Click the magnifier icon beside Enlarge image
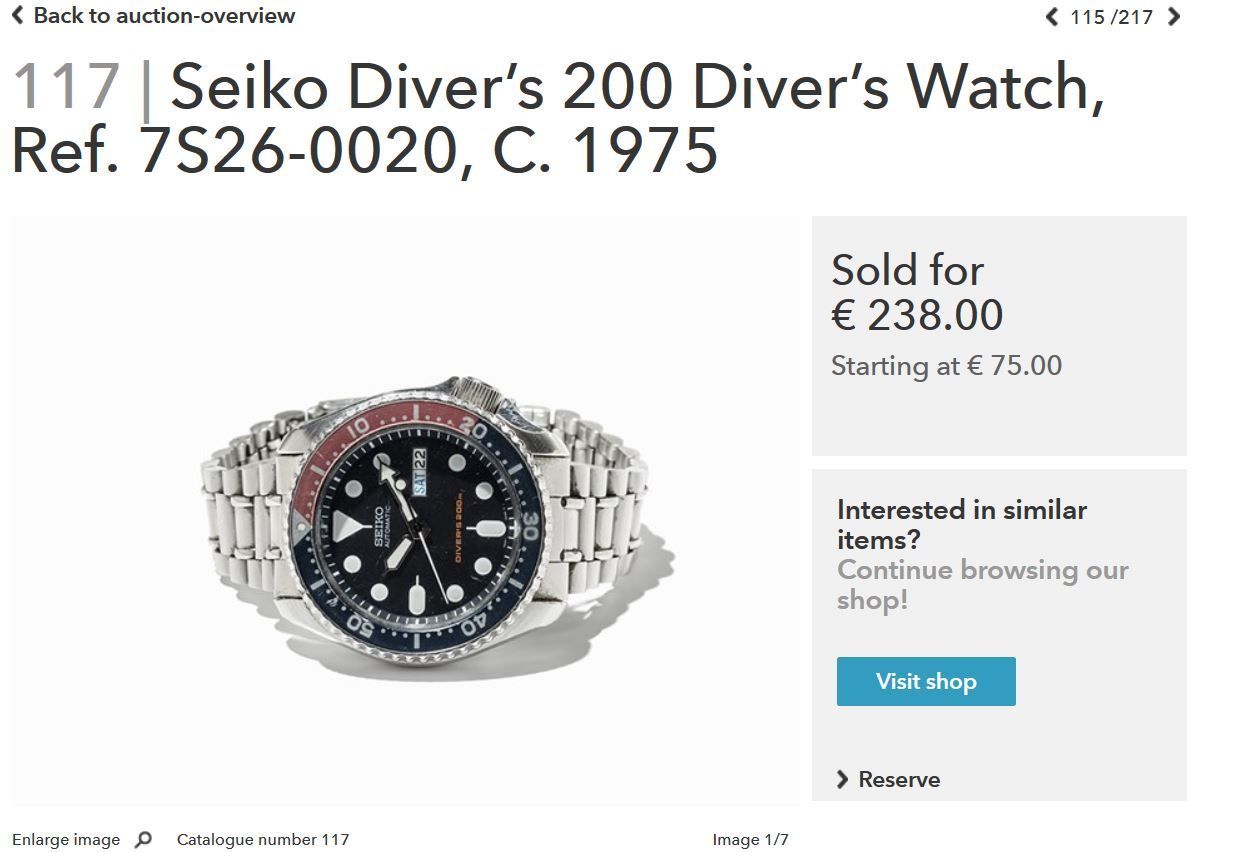 point(143,840)
